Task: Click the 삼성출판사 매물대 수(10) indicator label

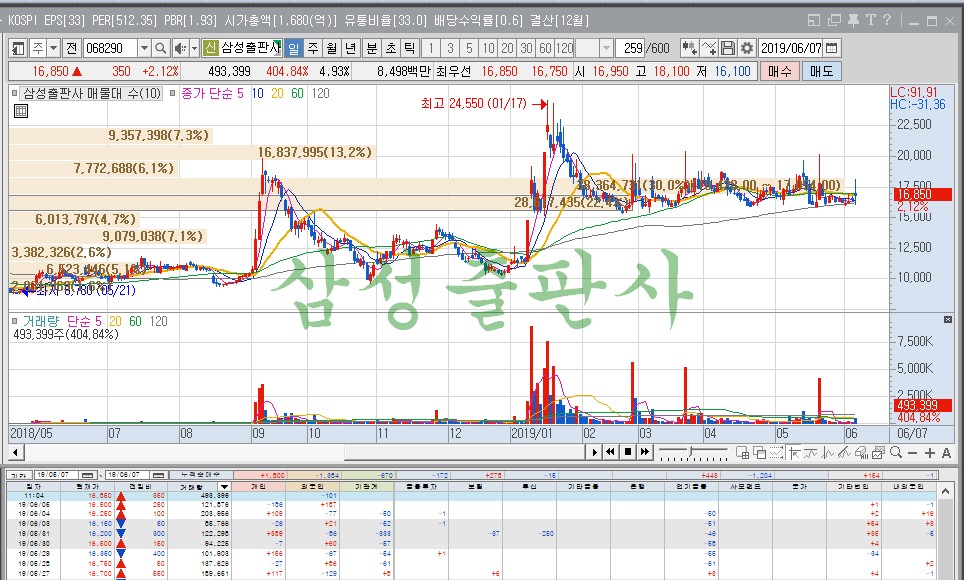Action: point(92,93)
